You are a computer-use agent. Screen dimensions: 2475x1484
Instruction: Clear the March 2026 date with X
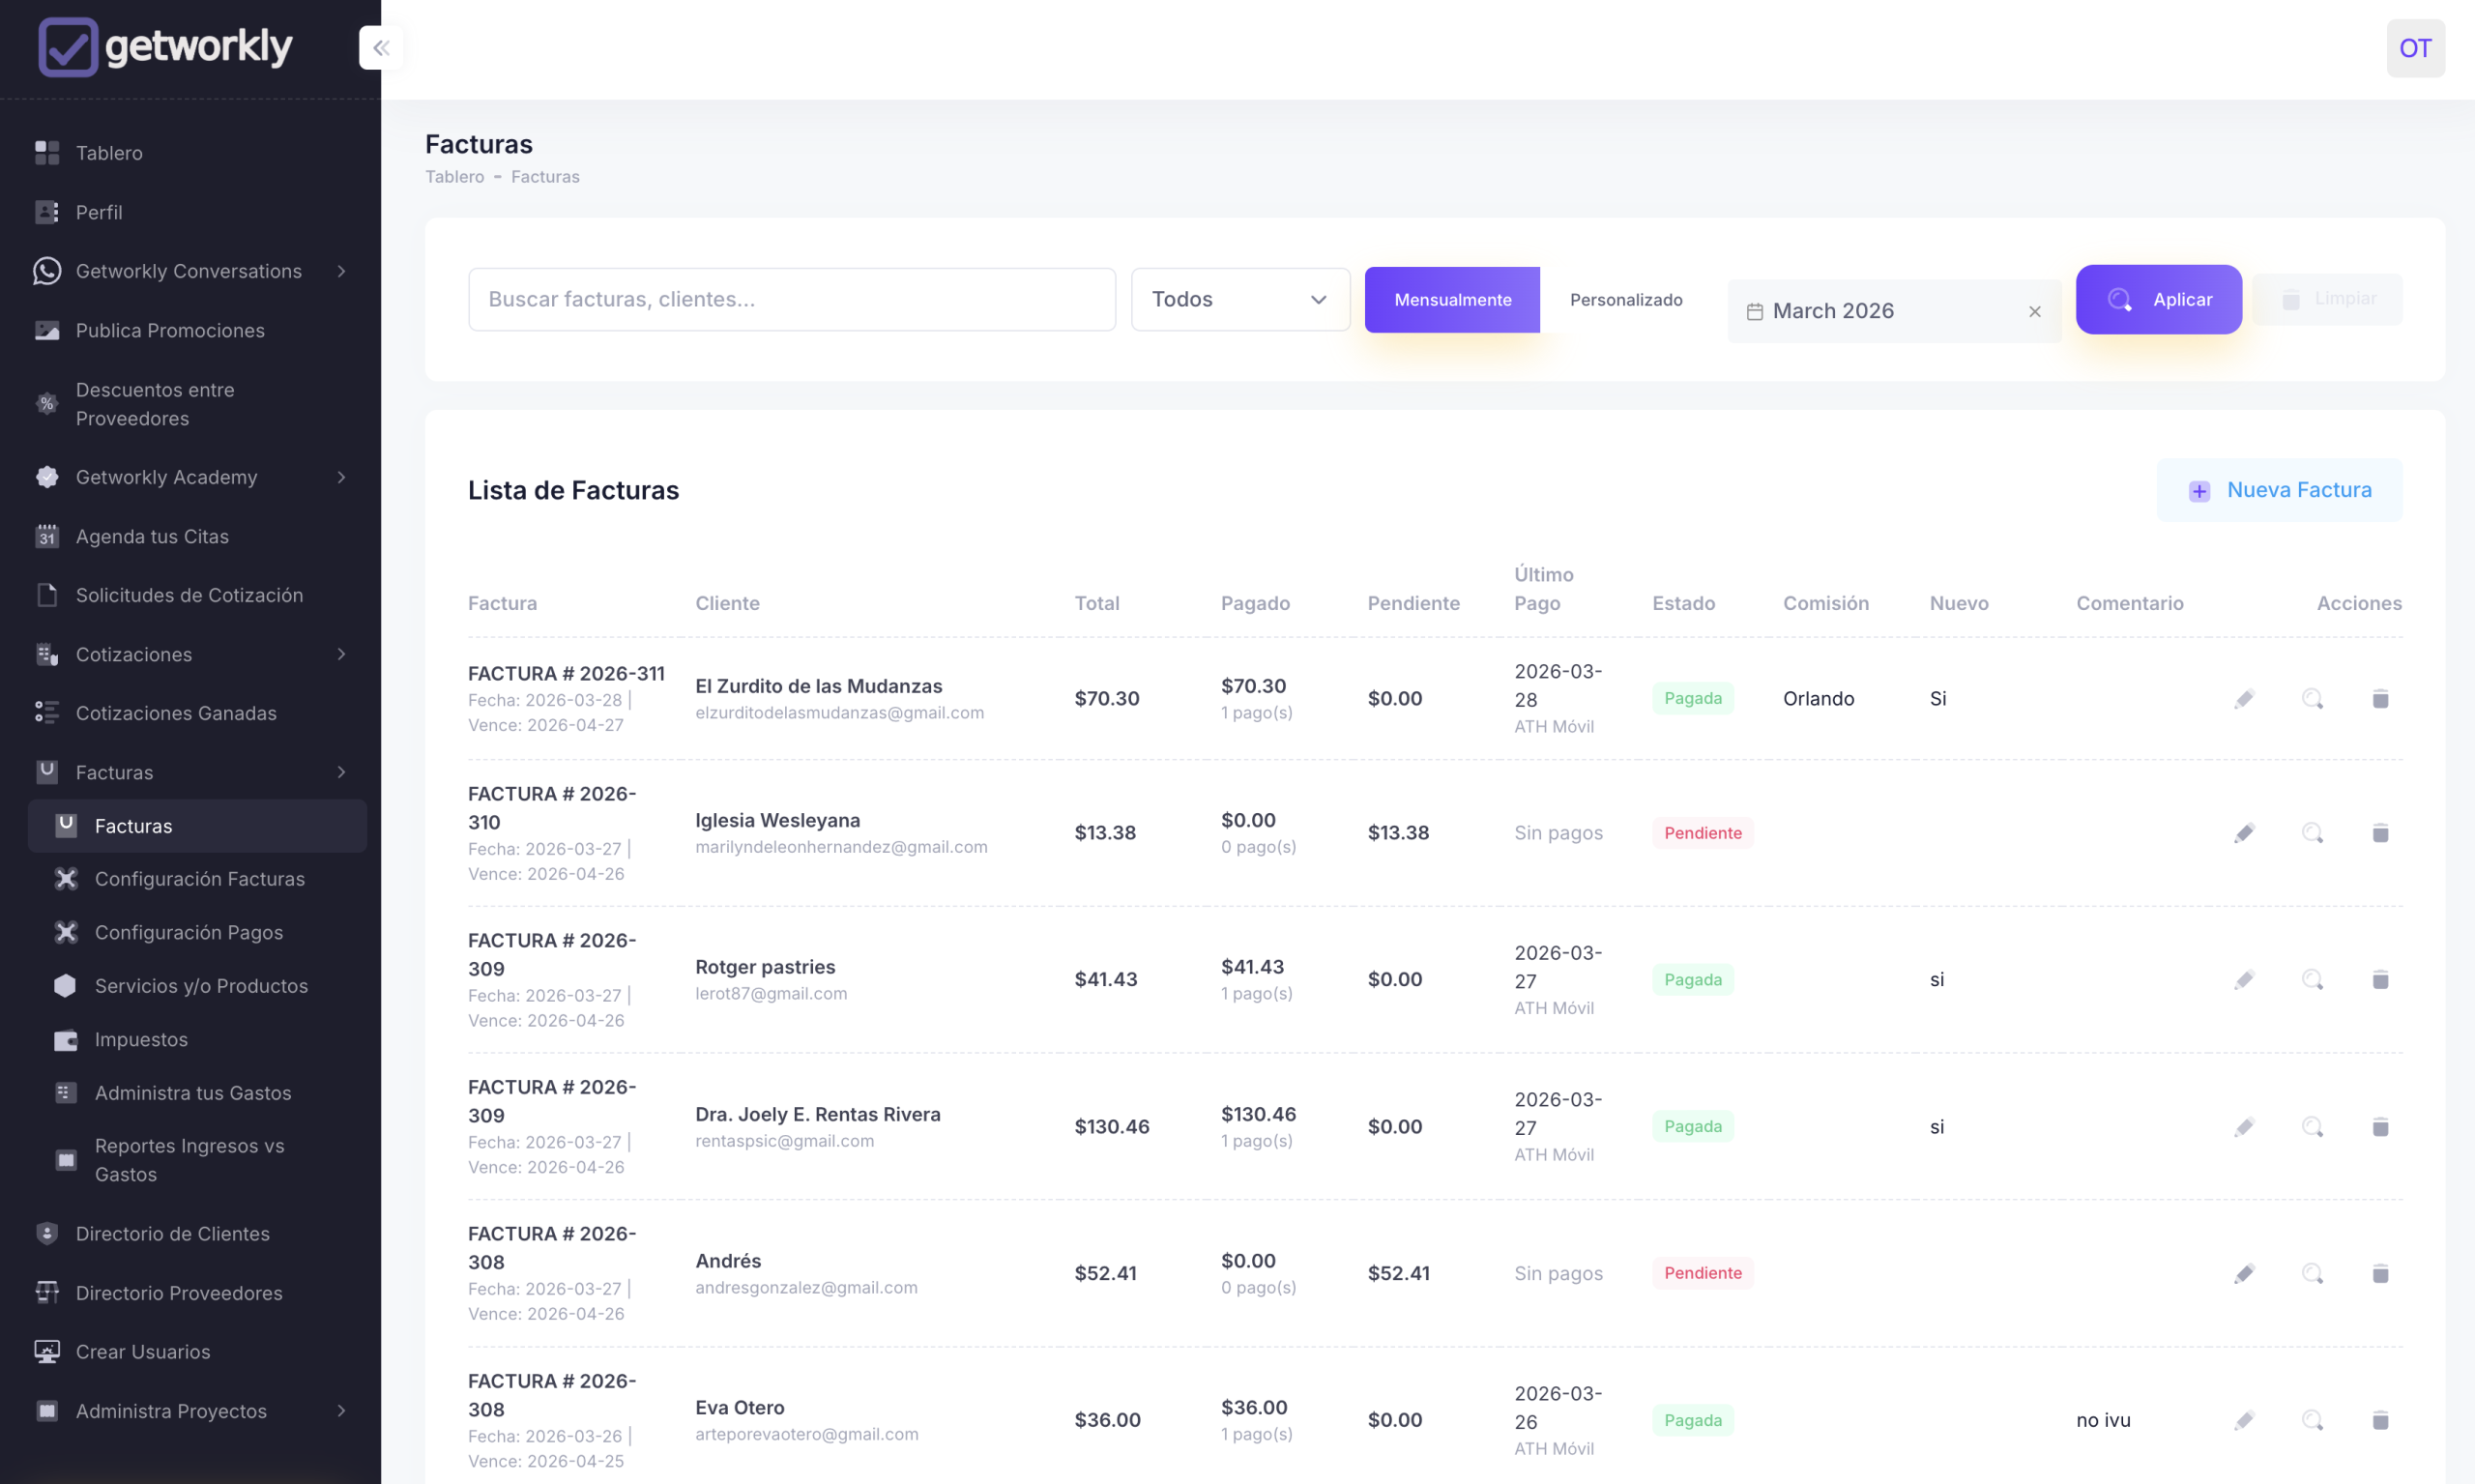click(2034, 311)
